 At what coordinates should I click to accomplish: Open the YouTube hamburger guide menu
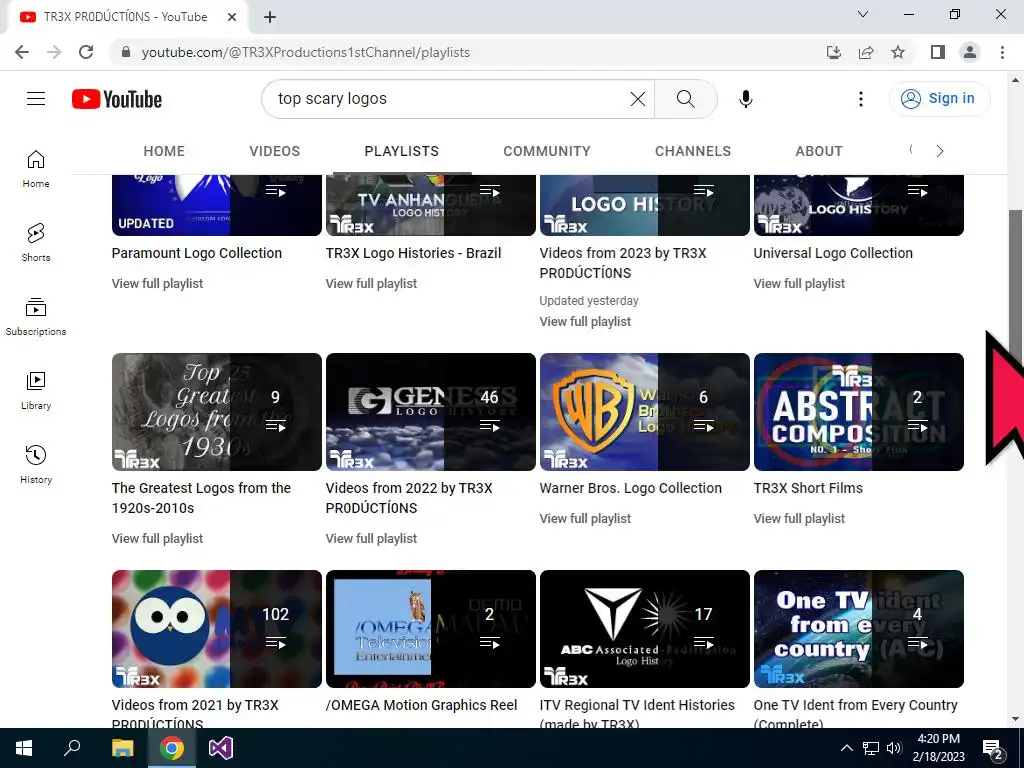pyautogui.click(x=36, y=99)
